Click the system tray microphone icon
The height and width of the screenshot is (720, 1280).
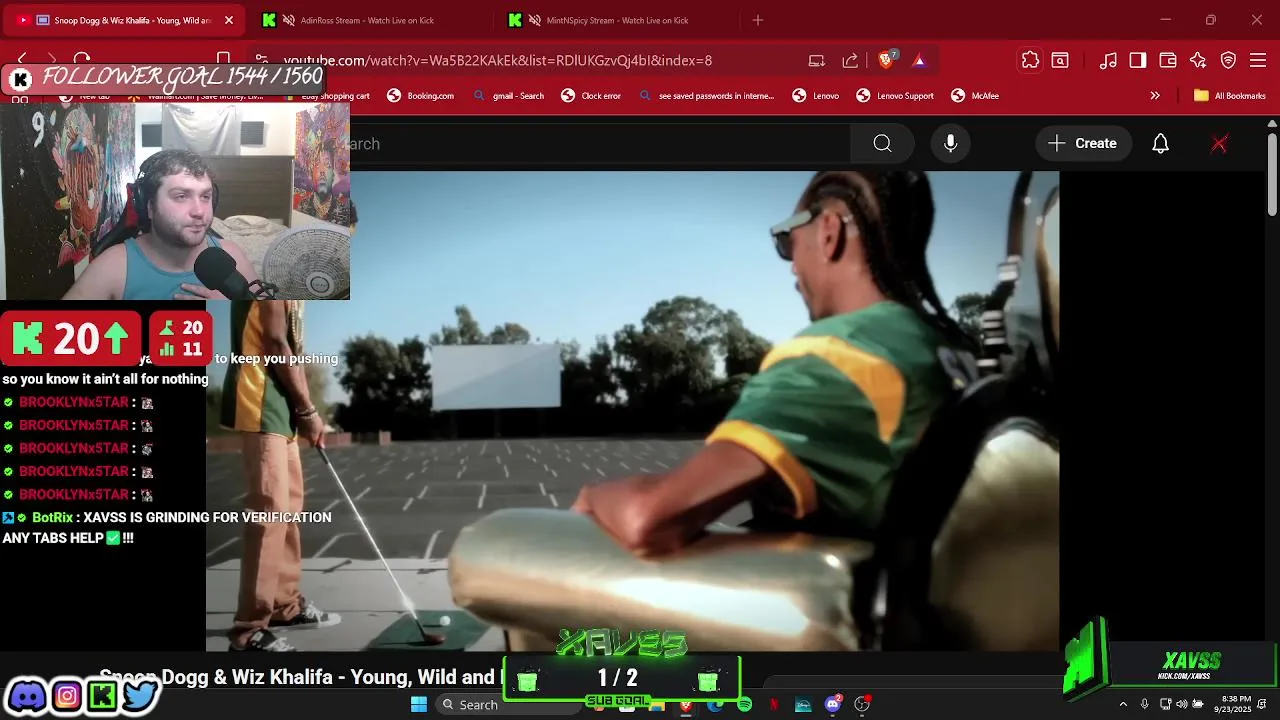point(1145,705)
